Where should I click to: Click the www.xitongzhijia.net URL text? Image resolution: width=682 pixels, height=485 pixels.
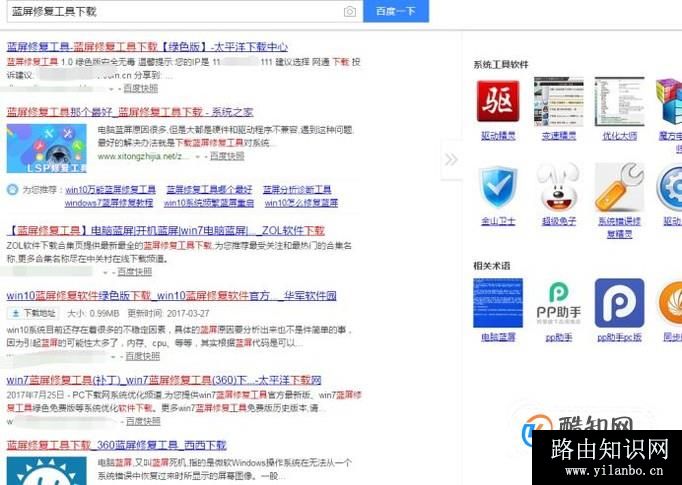pyautogui.click(x=144, y=156)
